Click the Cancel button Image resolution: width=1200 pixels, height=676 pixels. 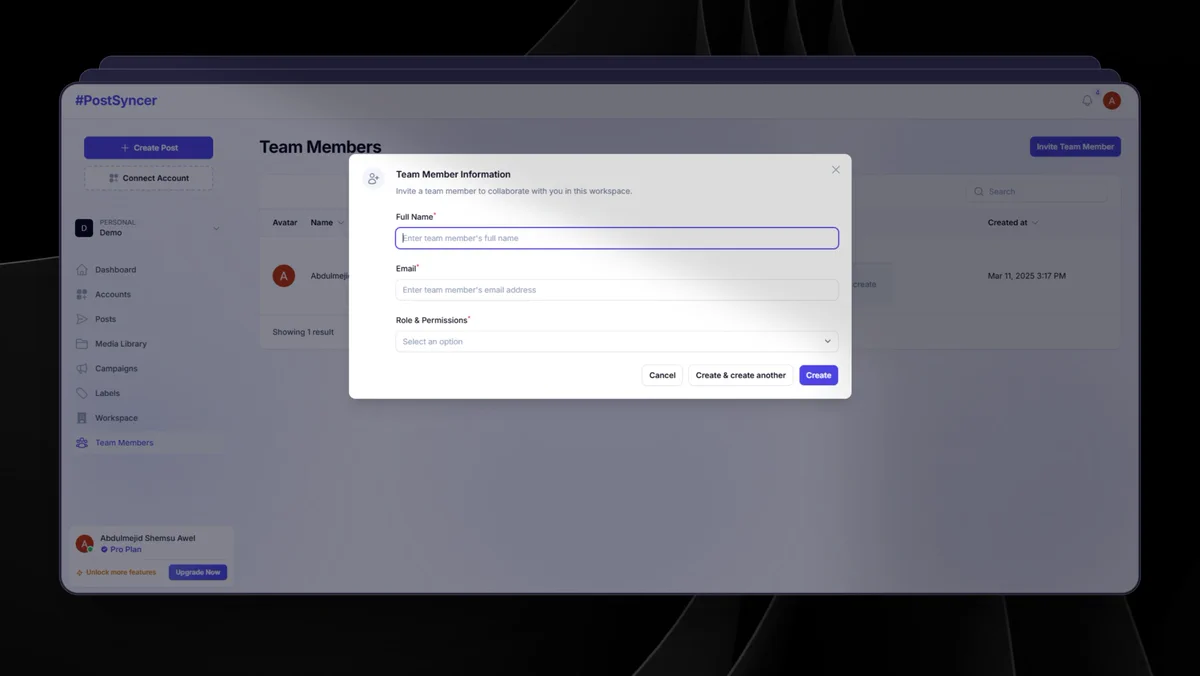pos(662,375)
